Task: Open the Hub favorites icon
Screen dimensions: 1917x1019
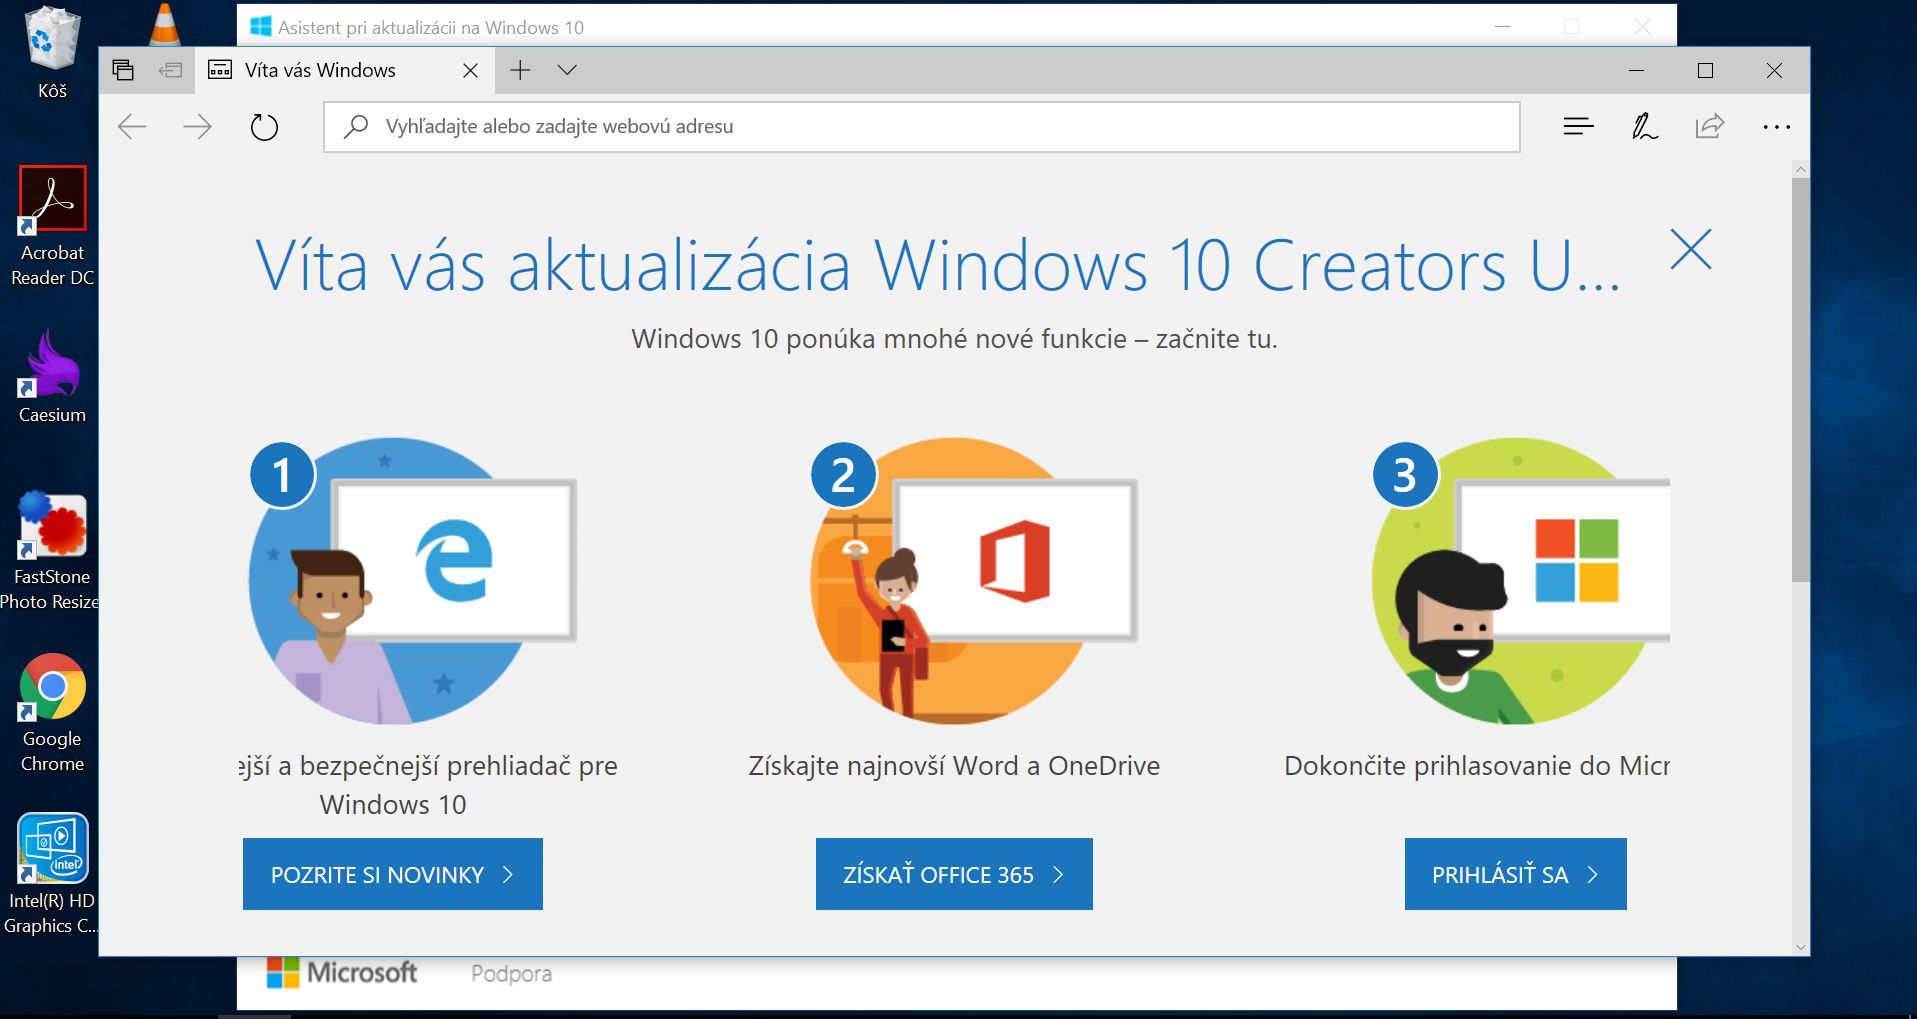Action: 1578,126
